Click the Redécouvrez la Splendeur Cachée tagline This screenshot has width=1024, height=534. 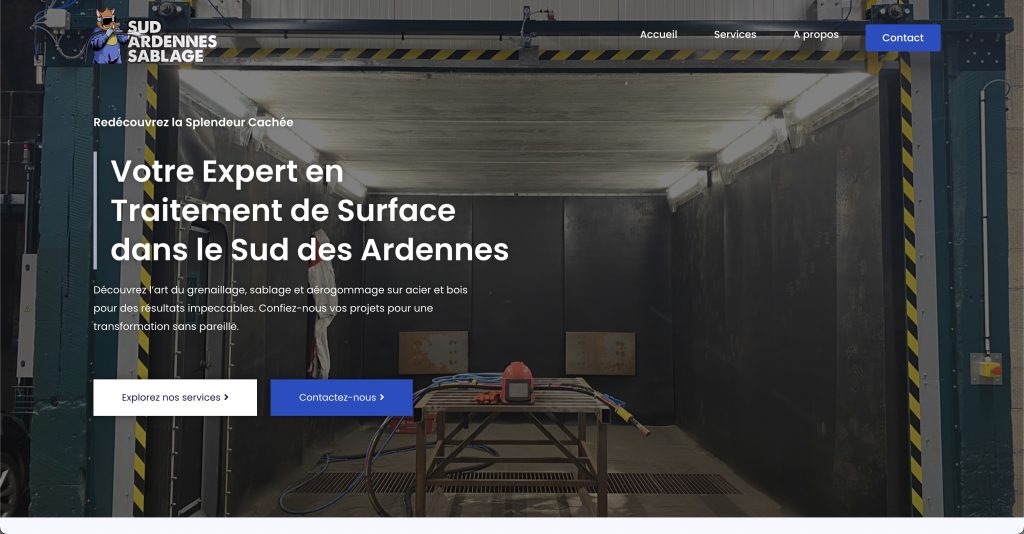[193, 122]
